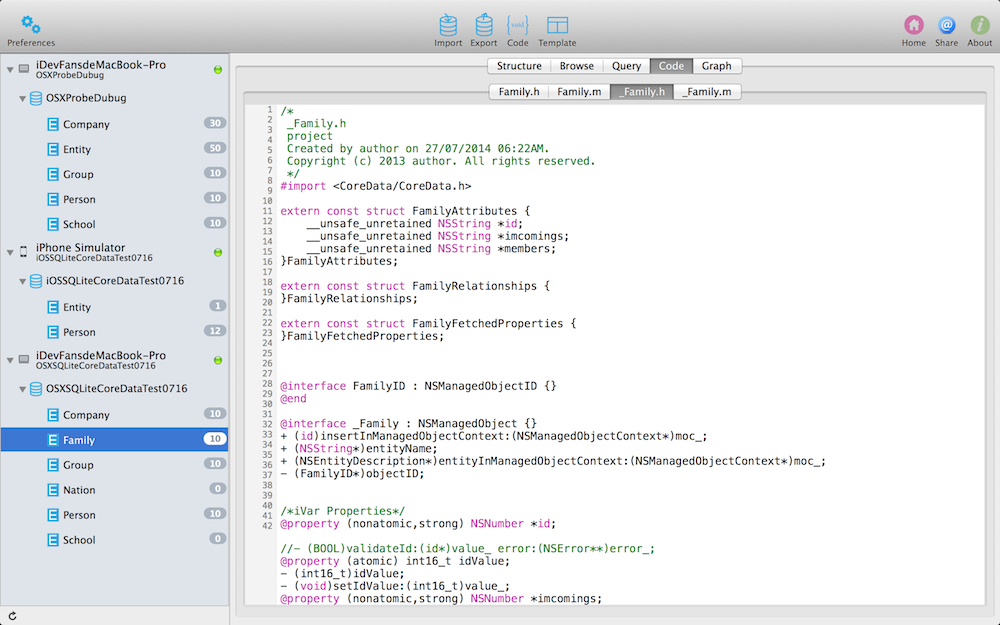Collapse the iPhone Simulator node
This screenshot has height=625, width=1000.
coord(10,253)
